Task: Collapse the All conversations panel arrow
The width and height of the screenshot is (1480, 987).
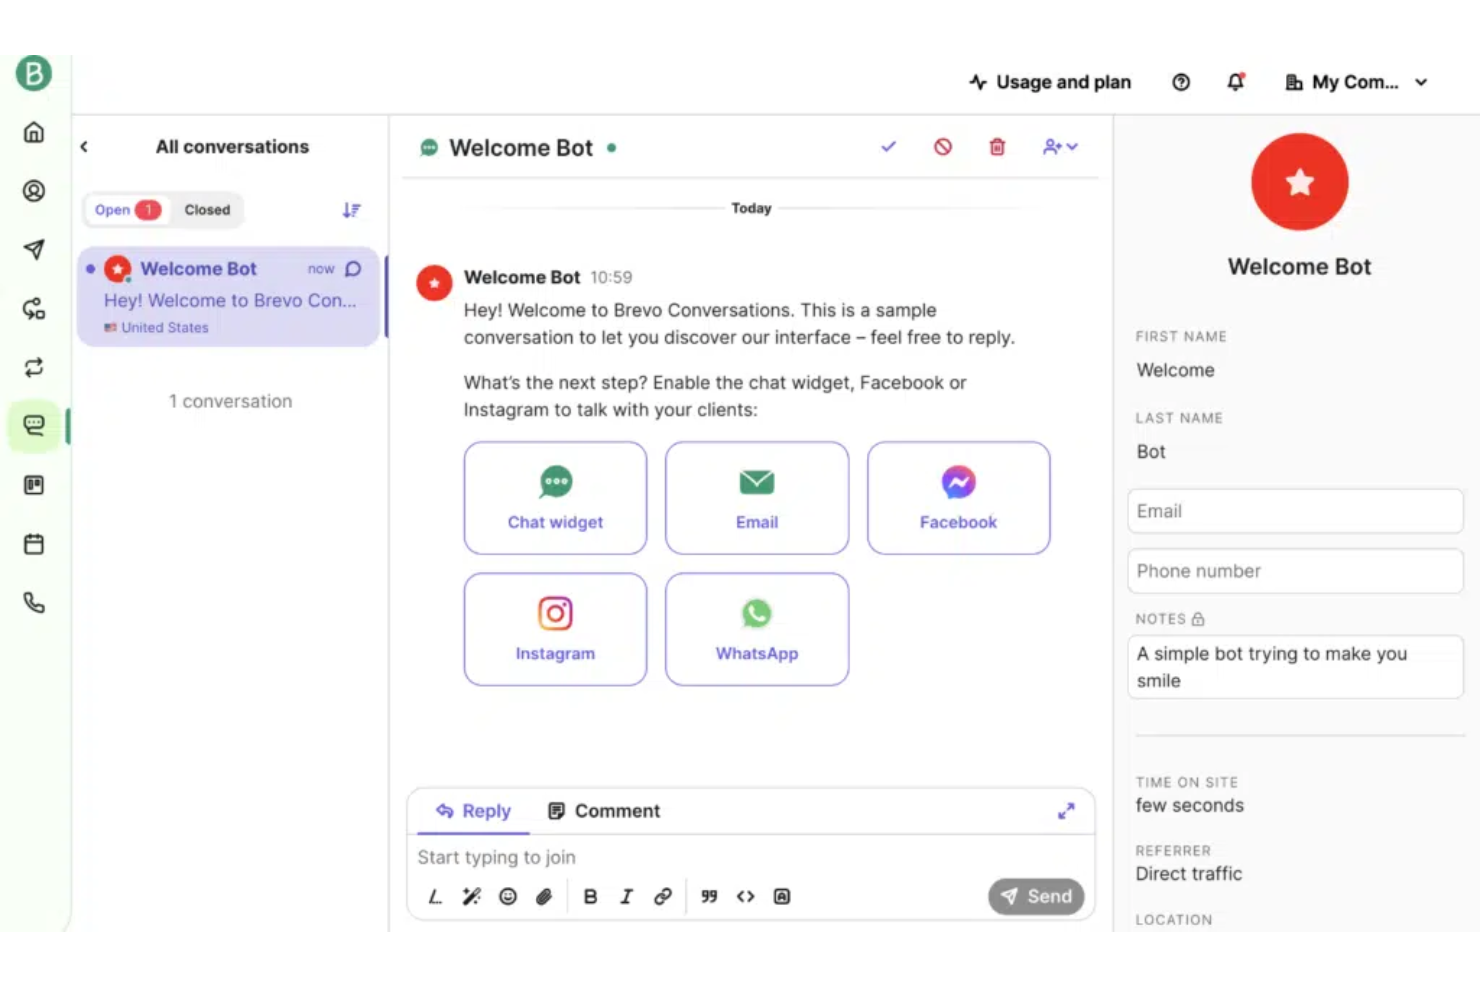Action: click(x=84, y=147)
